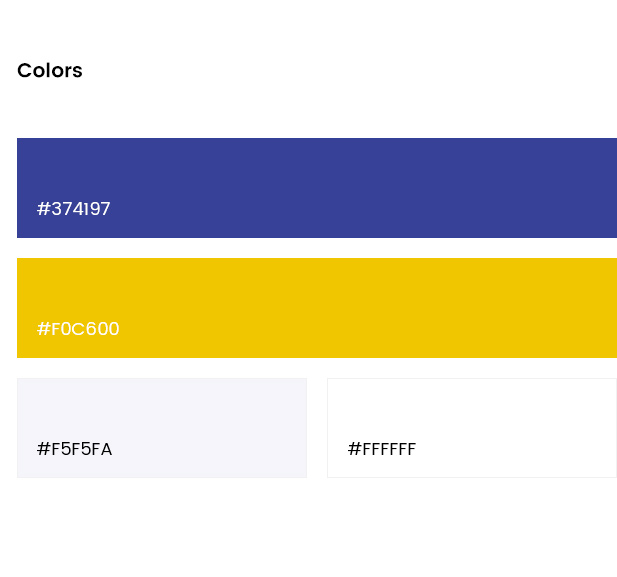Select the off-white F5F5FA color tile
This screenshot has width=617, height=577.
coord(162,428)
